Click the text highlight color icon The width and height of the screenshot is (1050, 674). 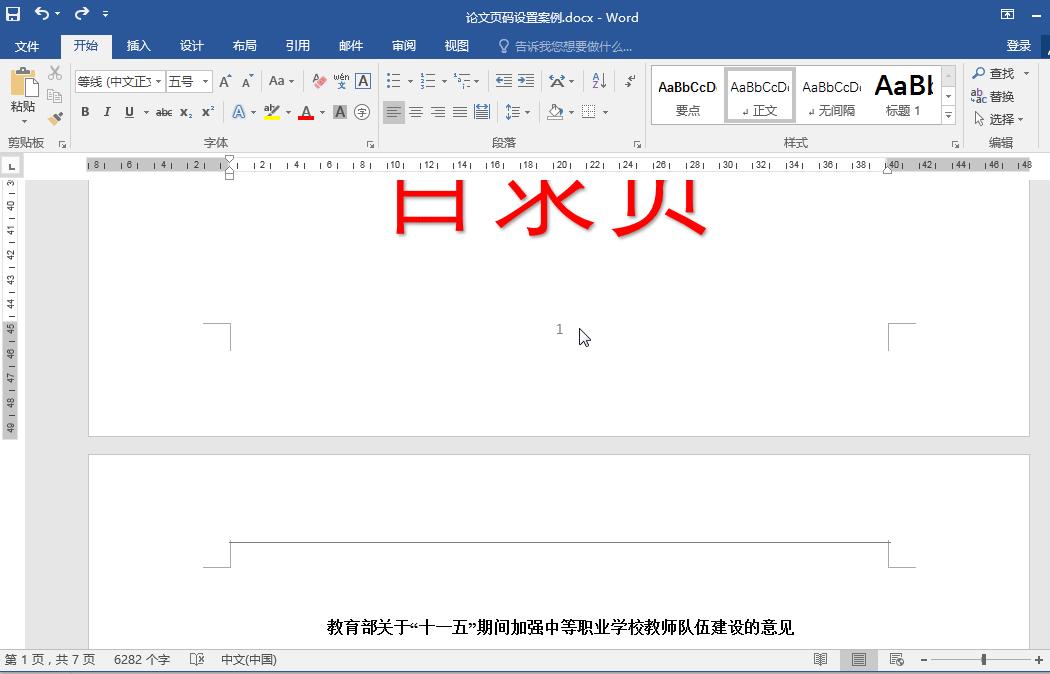click(270, 111)
